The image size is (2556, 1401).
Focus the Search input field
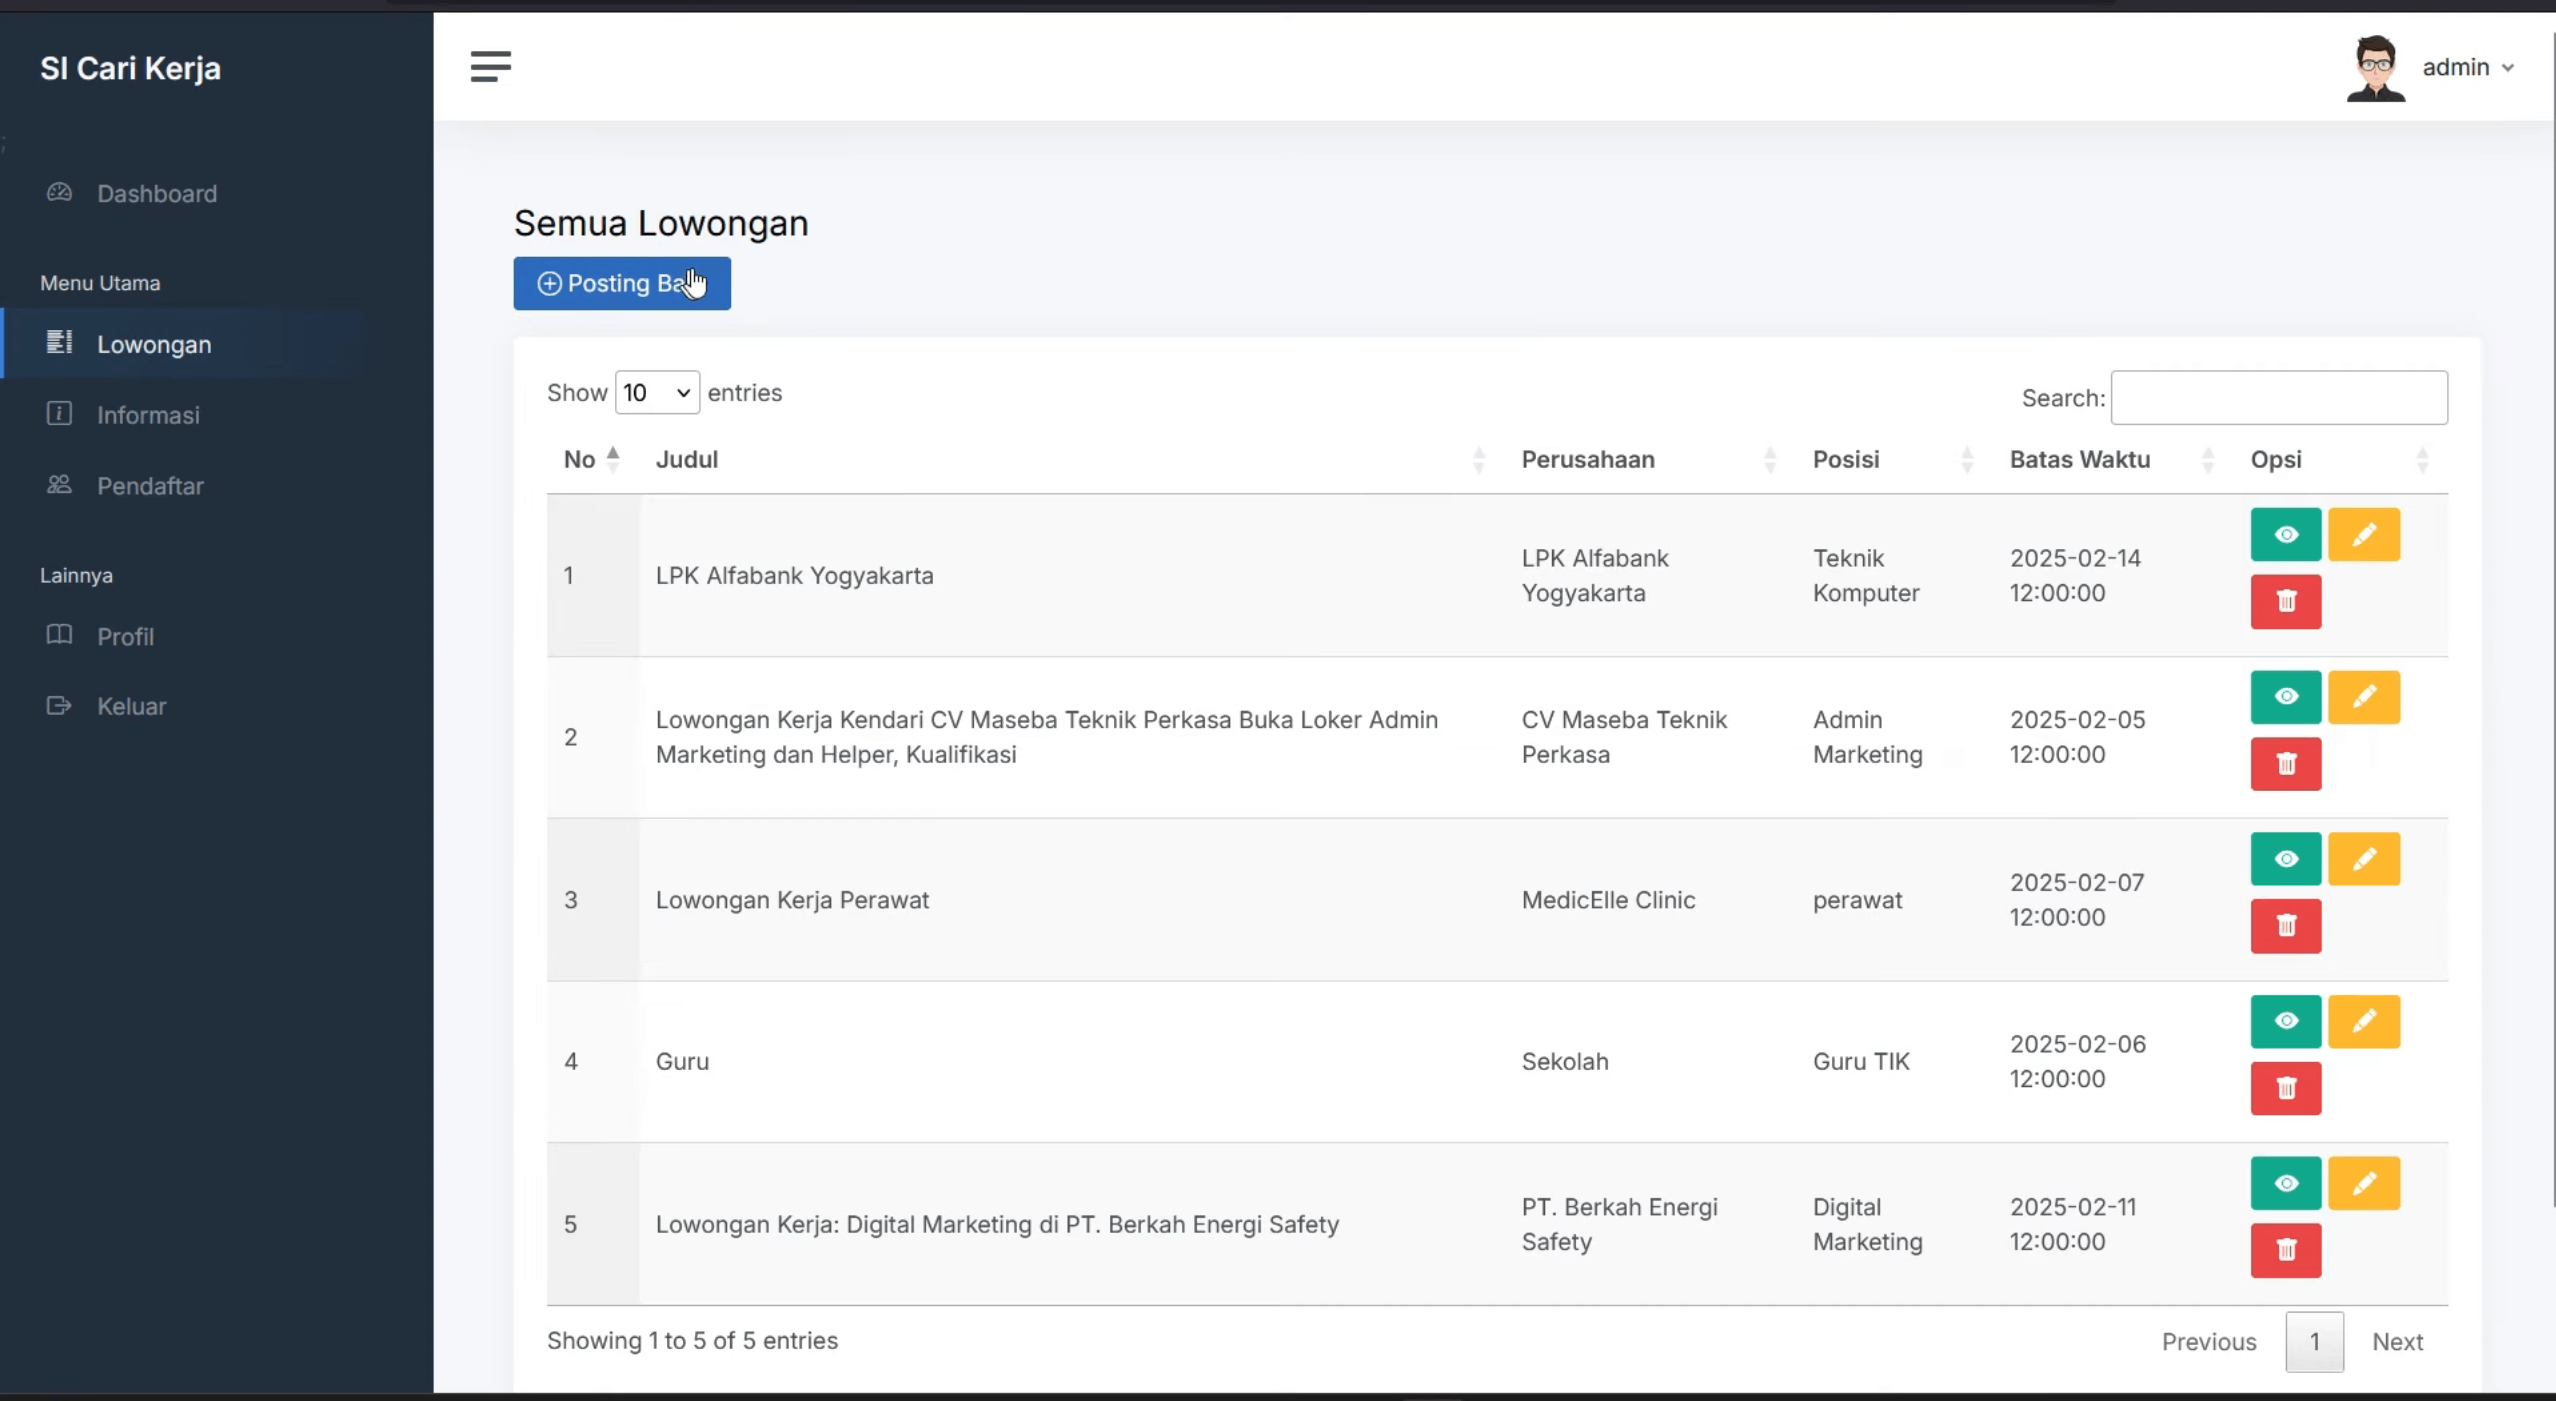coord(2278,398)
